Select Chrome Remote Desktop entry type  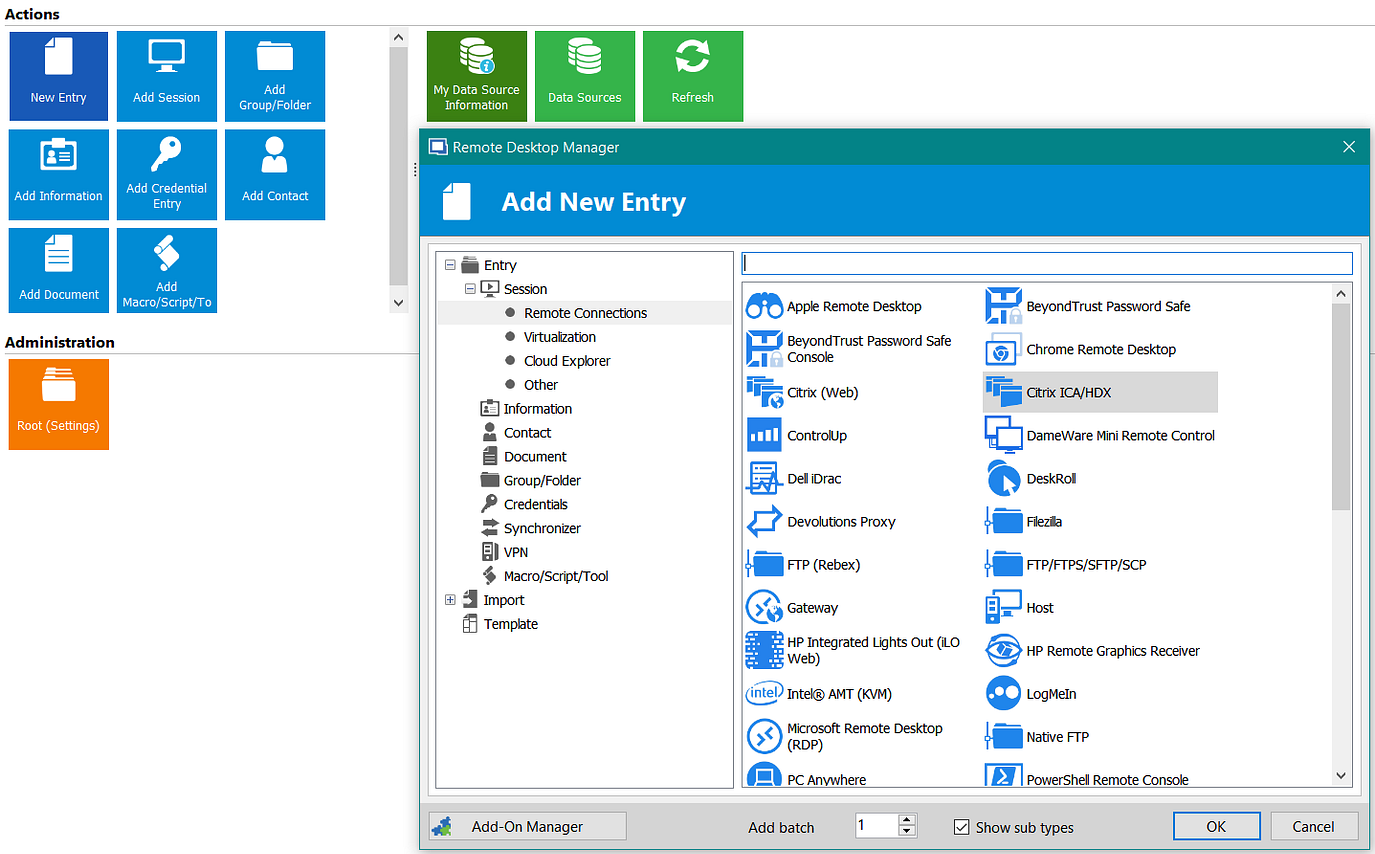pyautogui.click(x=1082, y=349)
